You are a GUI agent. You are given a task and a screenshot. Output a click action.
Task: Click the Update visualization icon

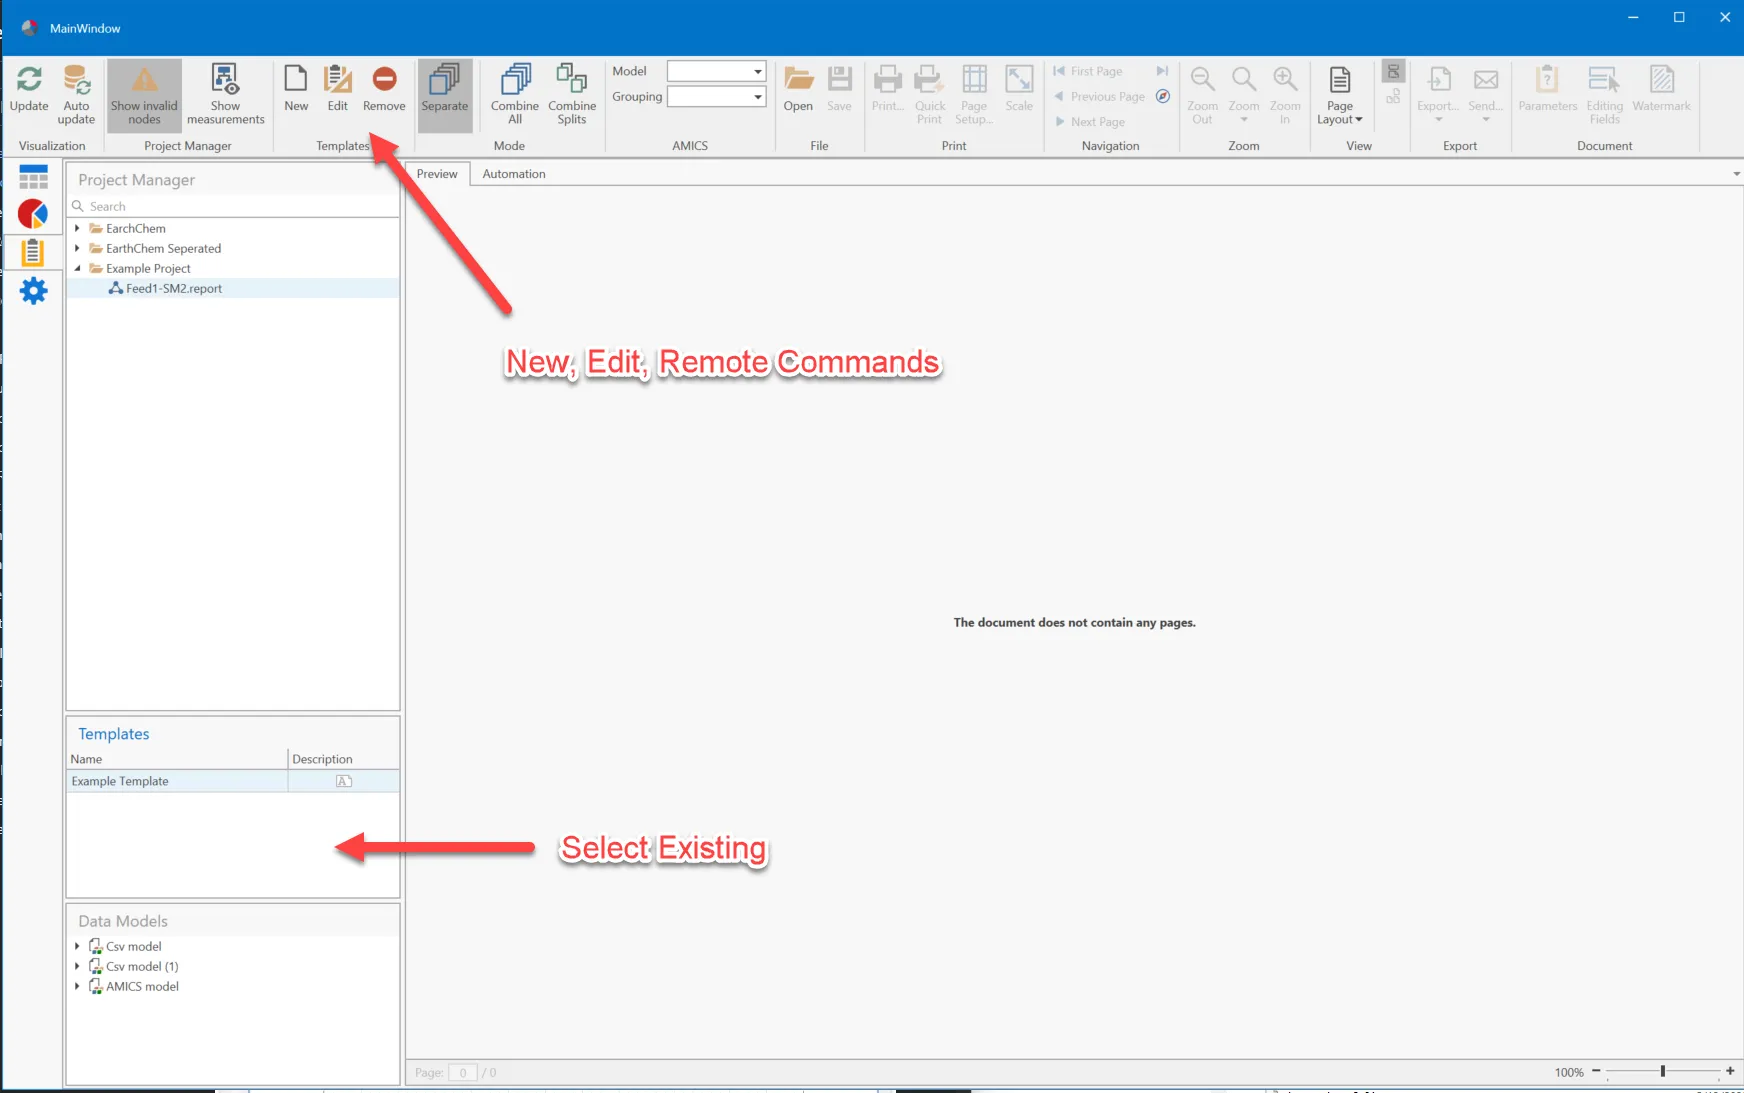click(x=29, y=89)
